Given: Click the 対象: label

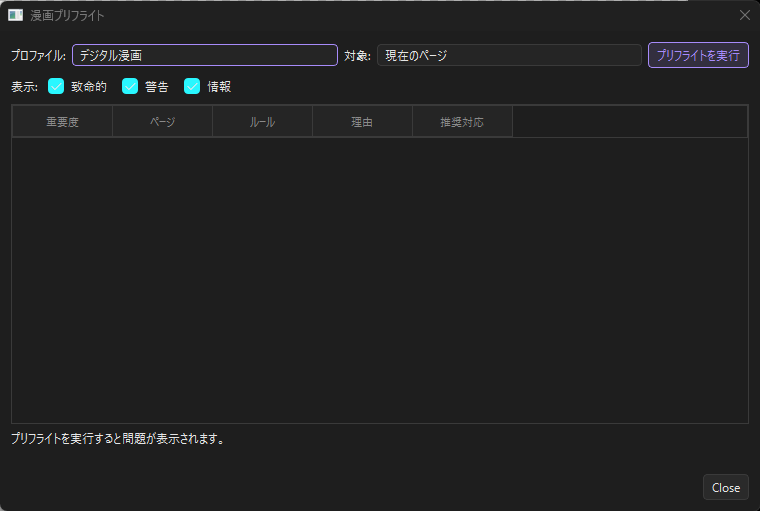Looking at the screenshot, I should 358,56.
